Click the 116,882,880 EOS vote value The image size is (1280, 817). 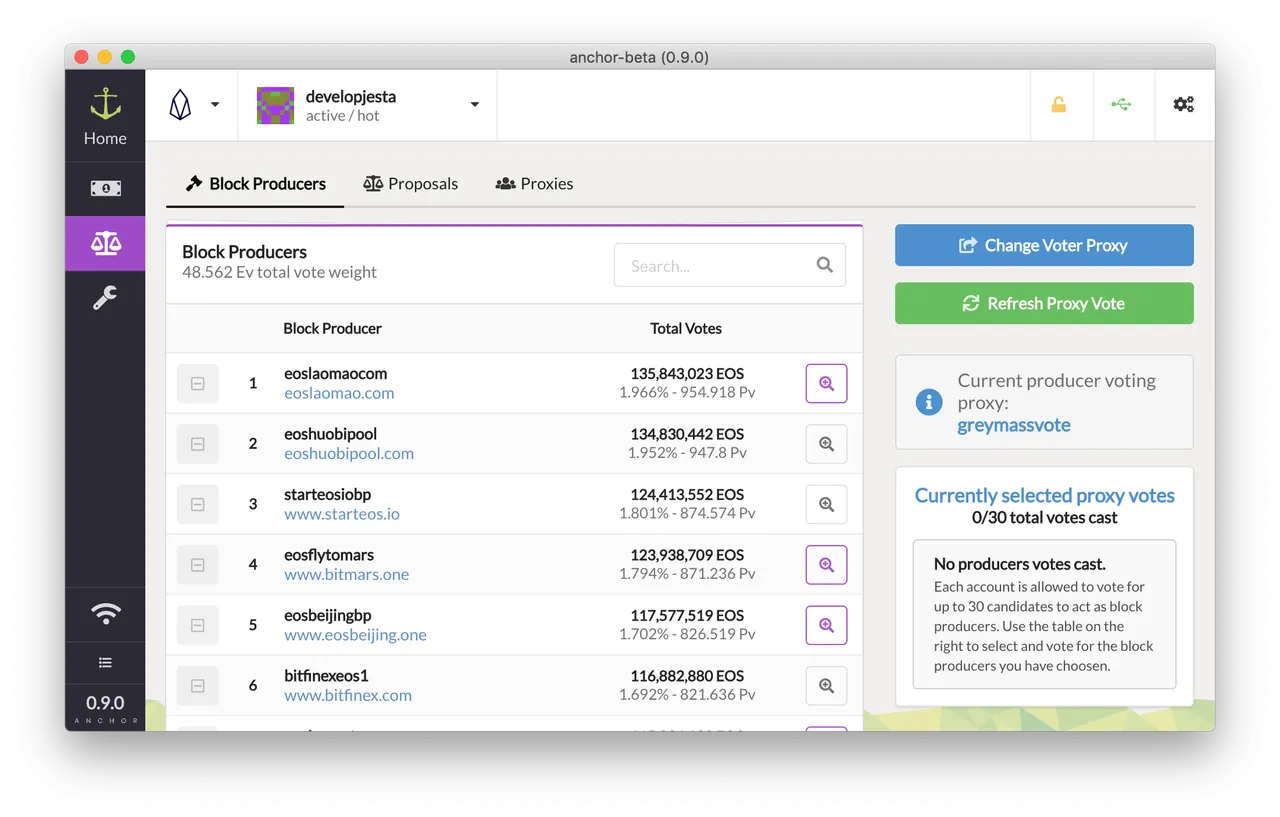[x=687, y=676]
